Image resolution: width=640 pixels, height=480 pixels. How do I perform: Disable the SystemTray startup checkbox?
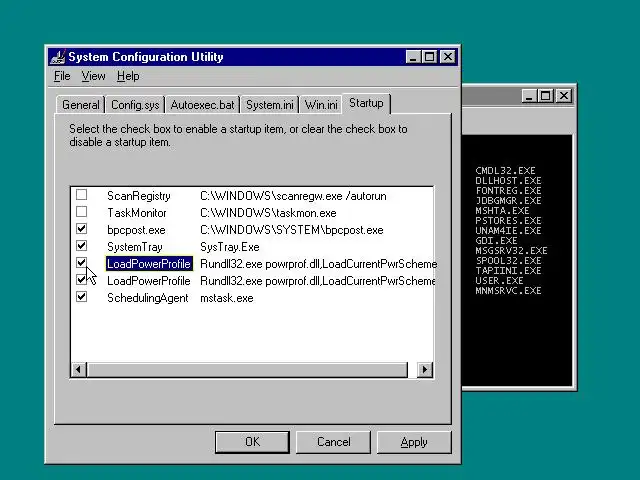[82, 246]
